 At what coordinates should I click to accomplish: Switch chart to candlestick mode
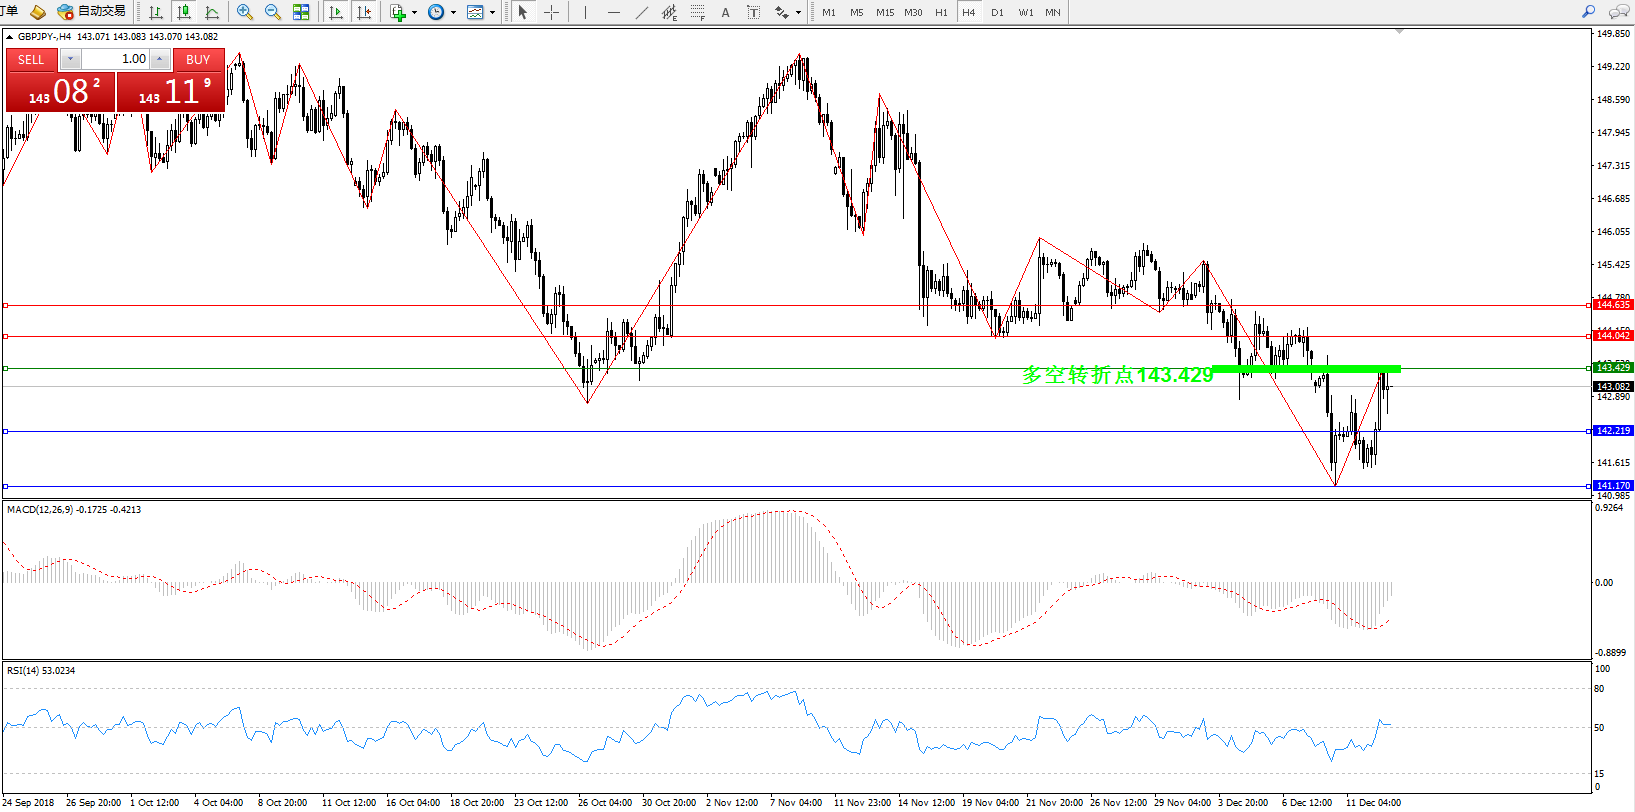tap(184, 12)
